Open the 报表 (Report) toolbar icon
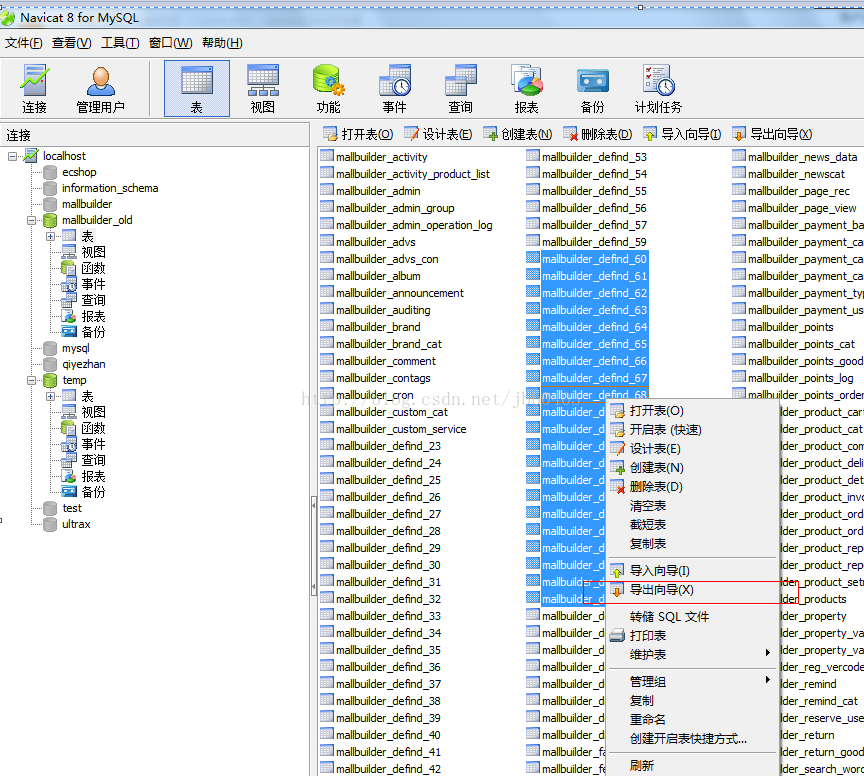This screenshot has height=776, width=864. pos(527,89)
